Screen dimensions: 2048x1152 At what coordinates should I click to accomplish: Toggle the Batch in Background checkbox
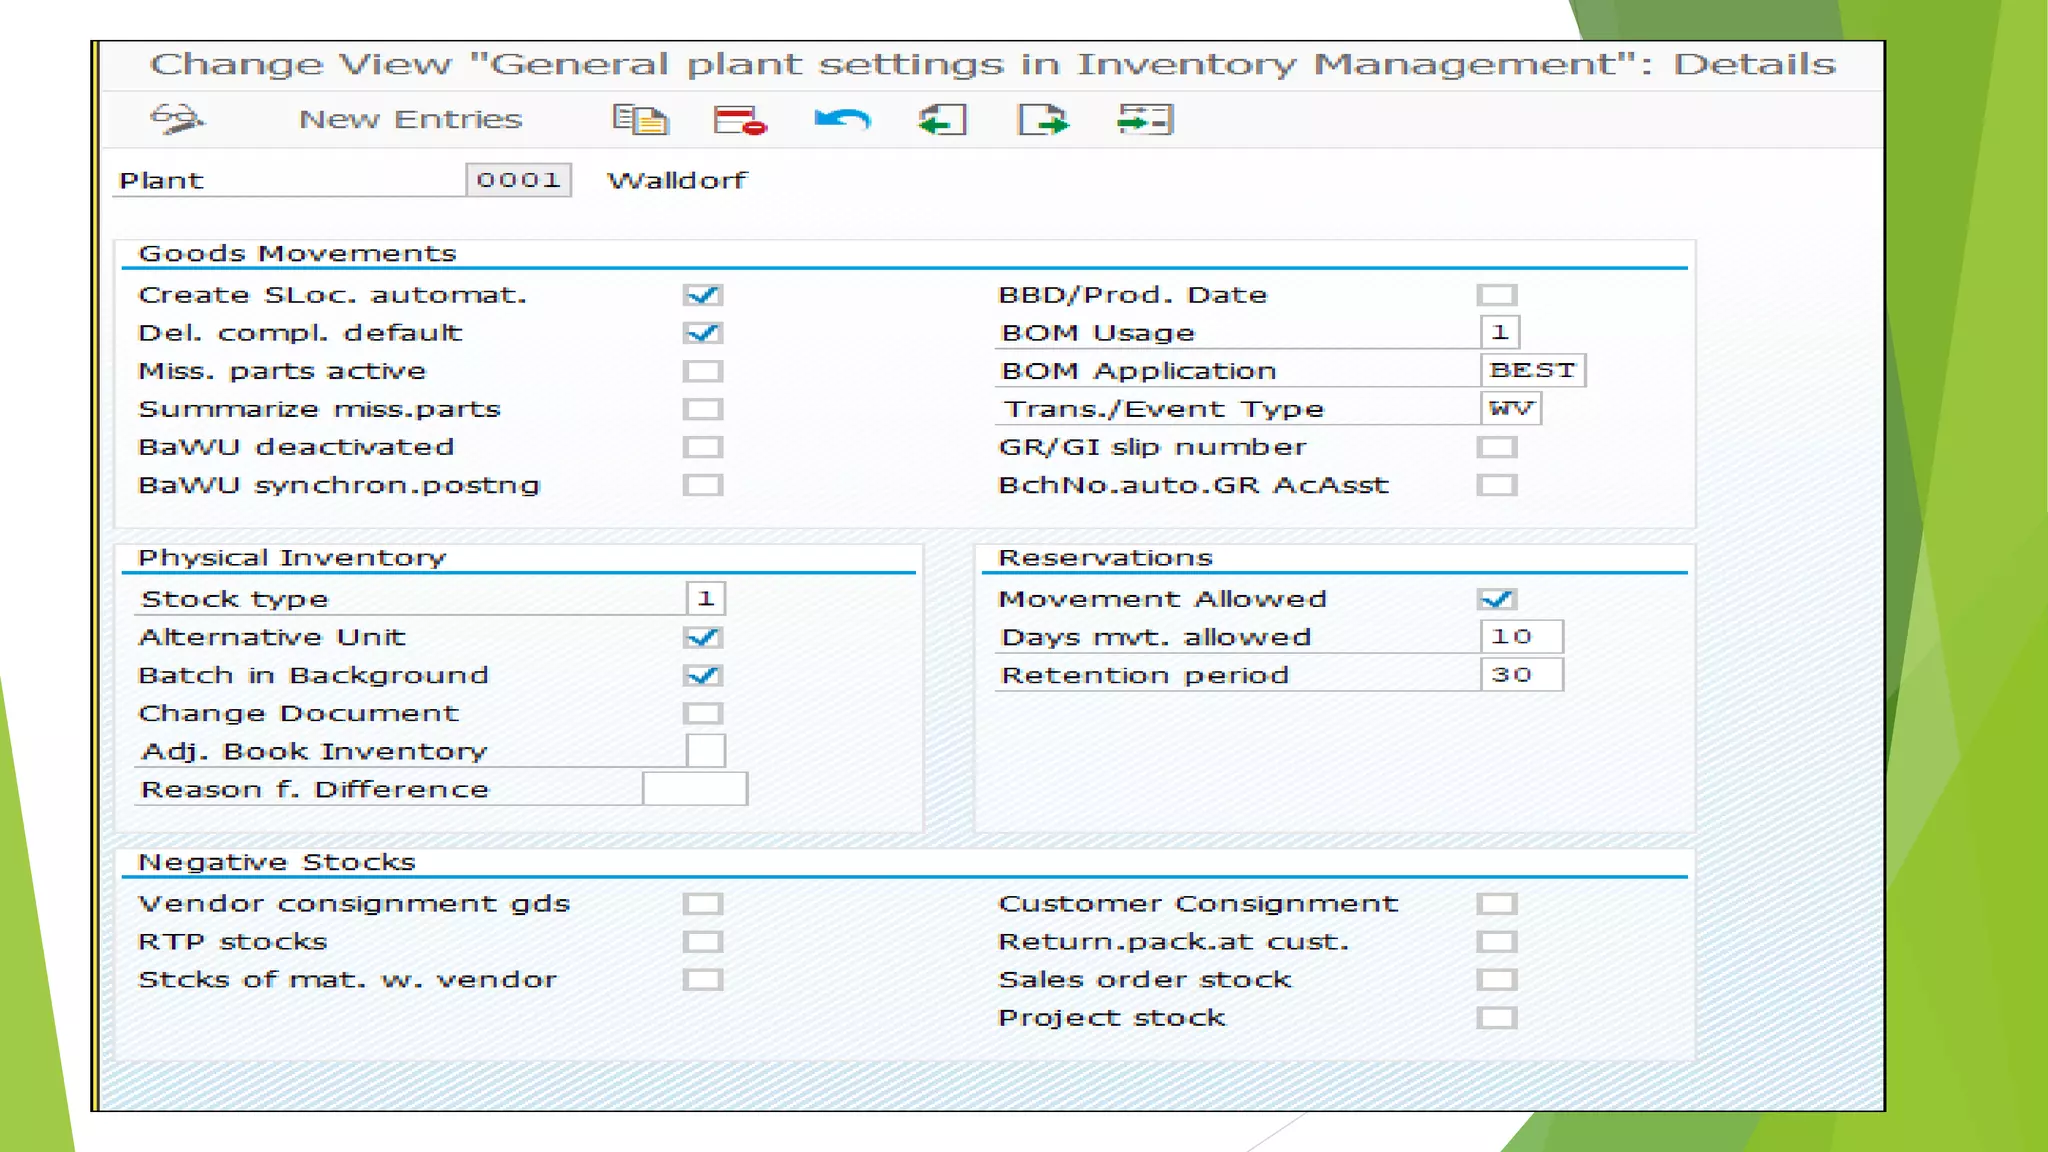(703, 676)
